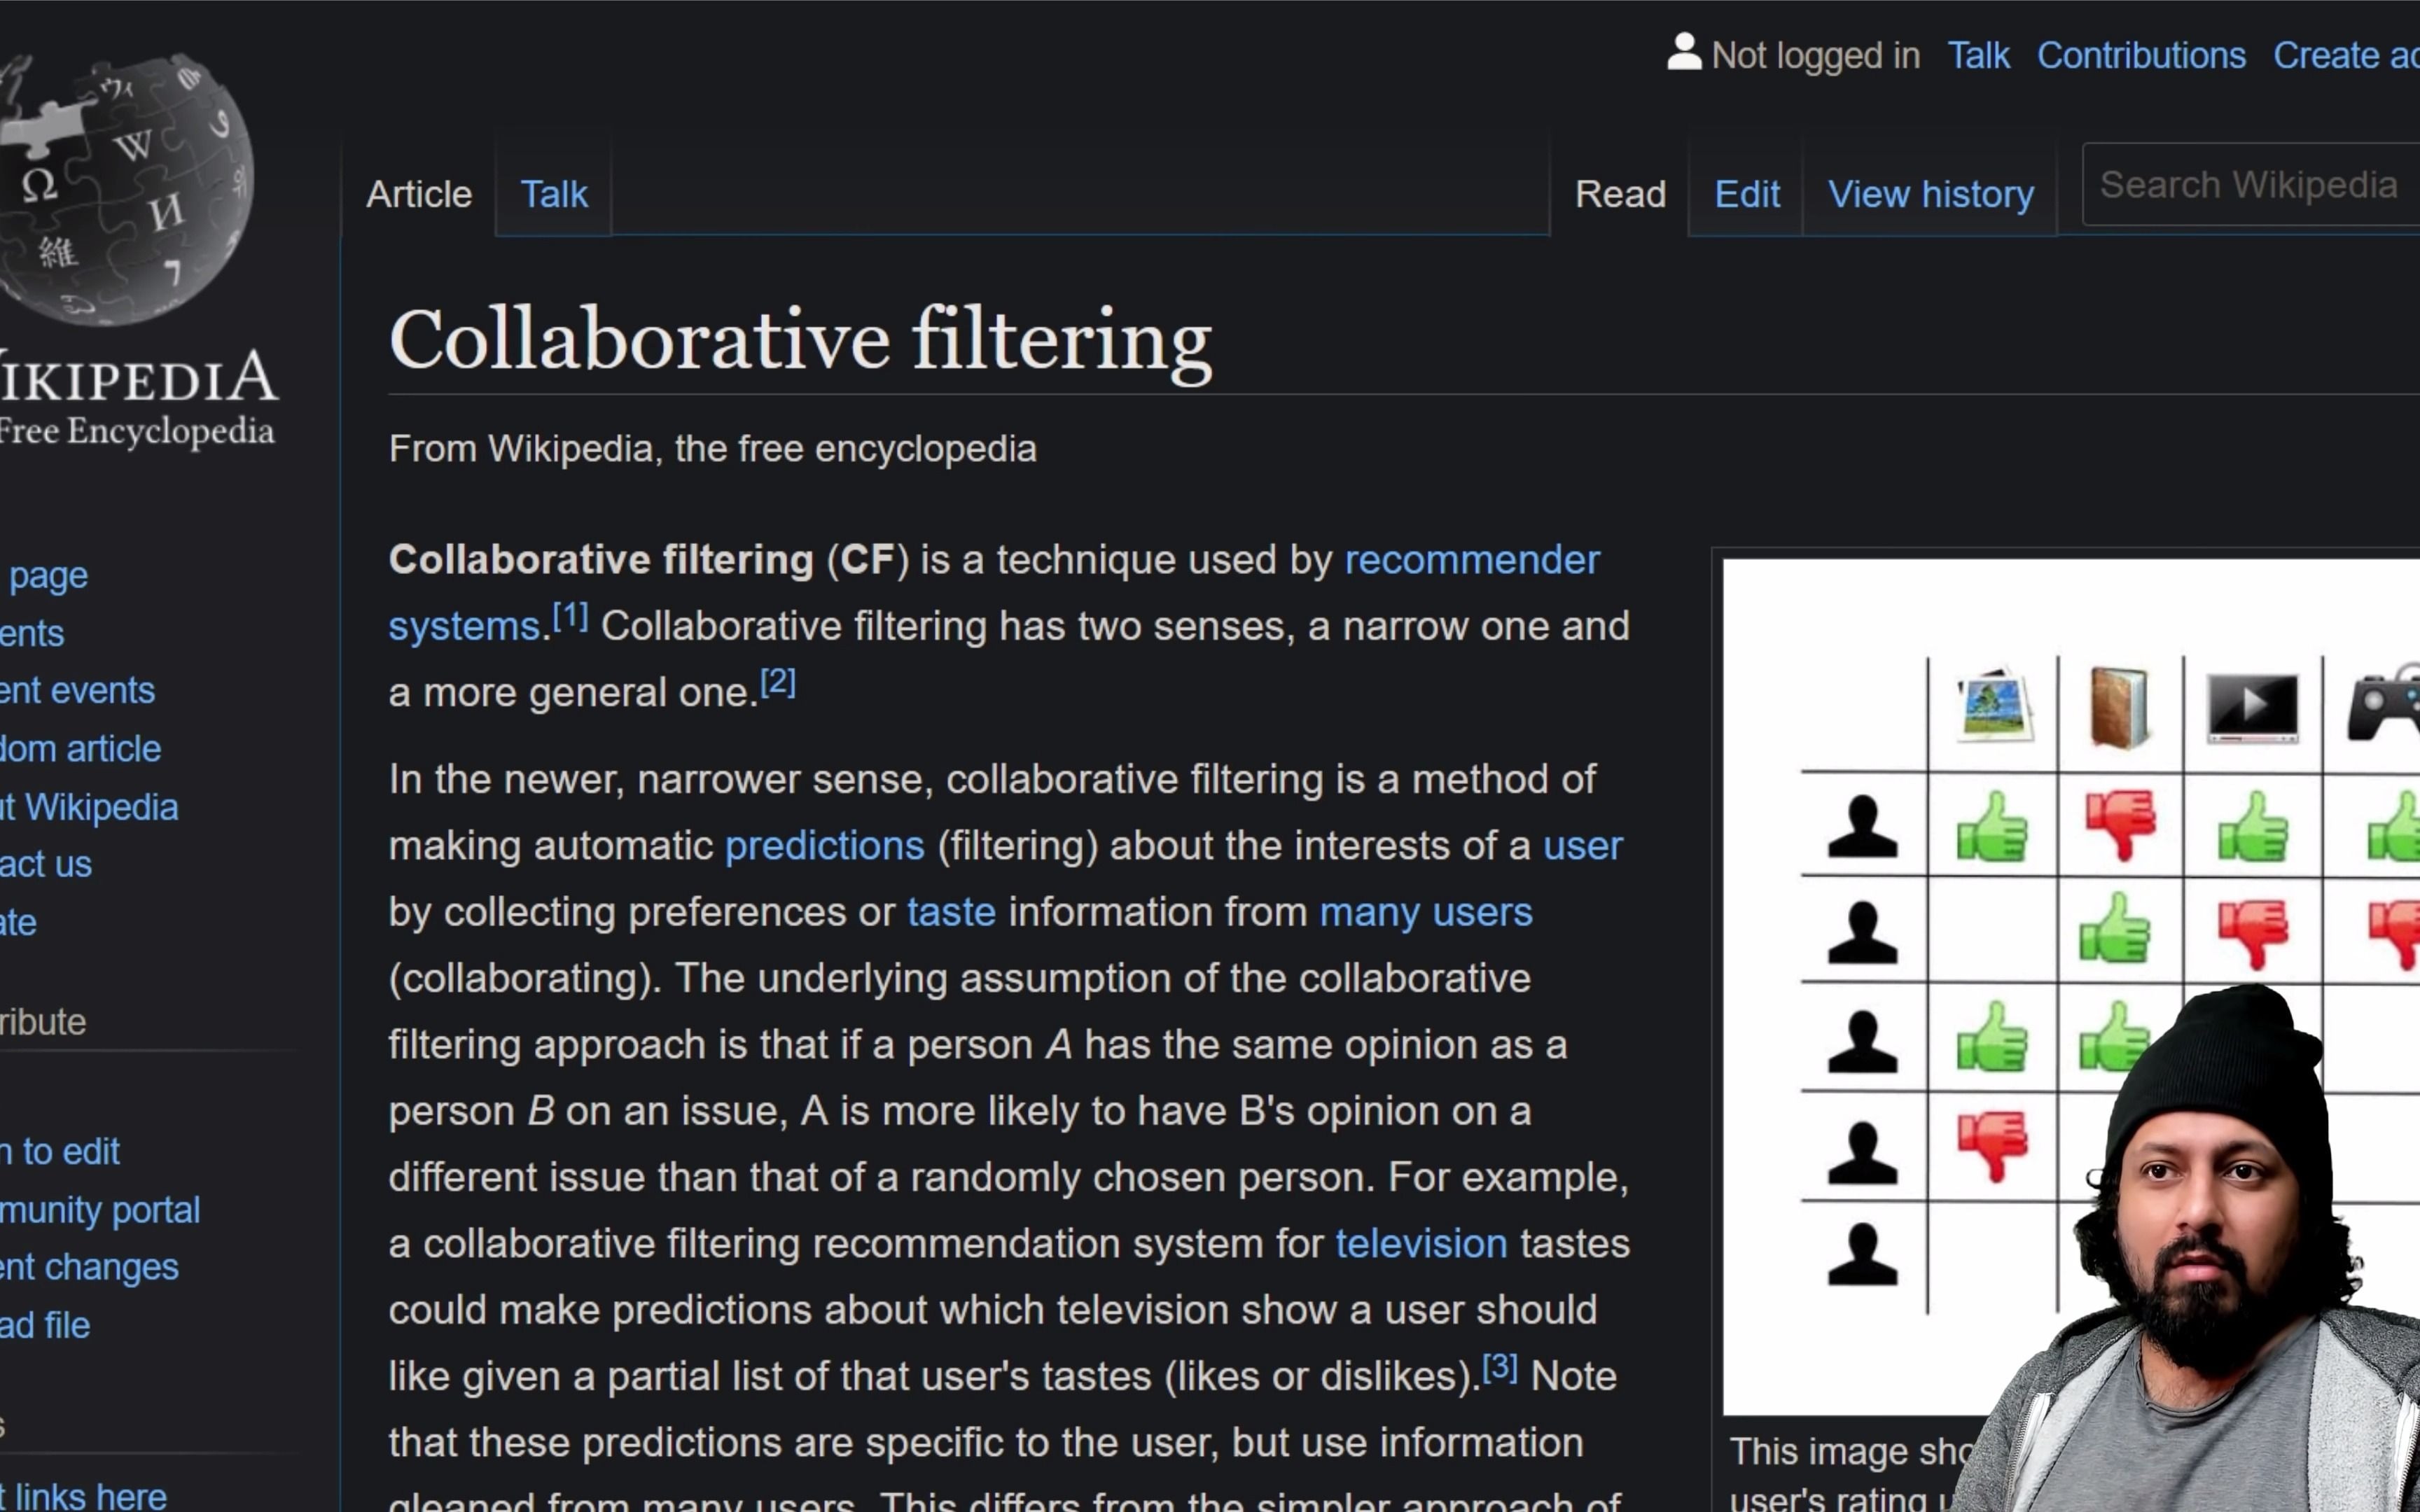Click the Contributions link in top bar
The height and width of the screenshot is (1512, 2420).
click(x=2139, y=52)
